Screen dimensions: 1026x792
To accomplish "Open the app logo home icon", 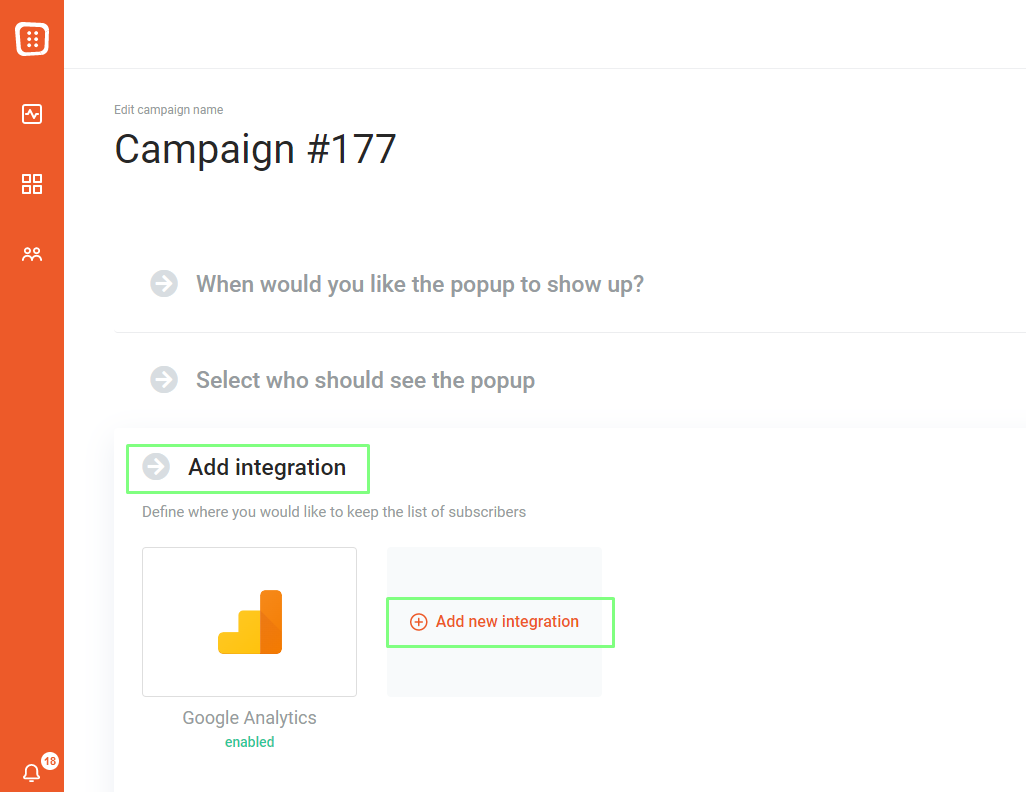I will [x=32, y=39].
